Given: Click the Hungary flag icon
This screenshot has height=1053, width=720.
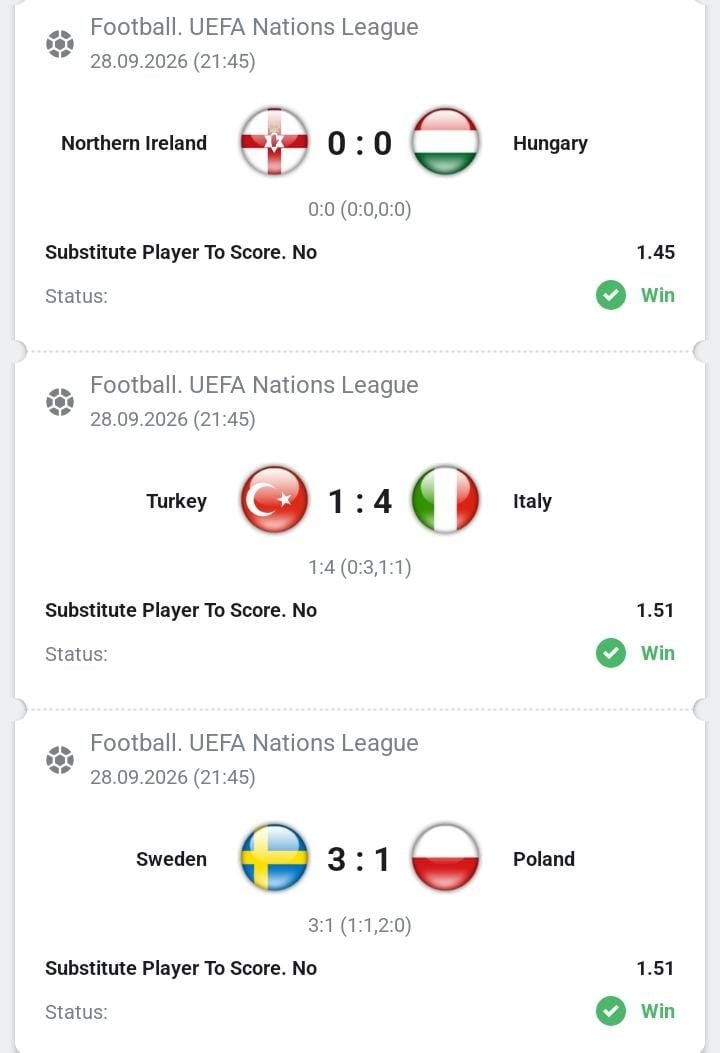Looking at the screenshot, I should [x=445, y=142].
